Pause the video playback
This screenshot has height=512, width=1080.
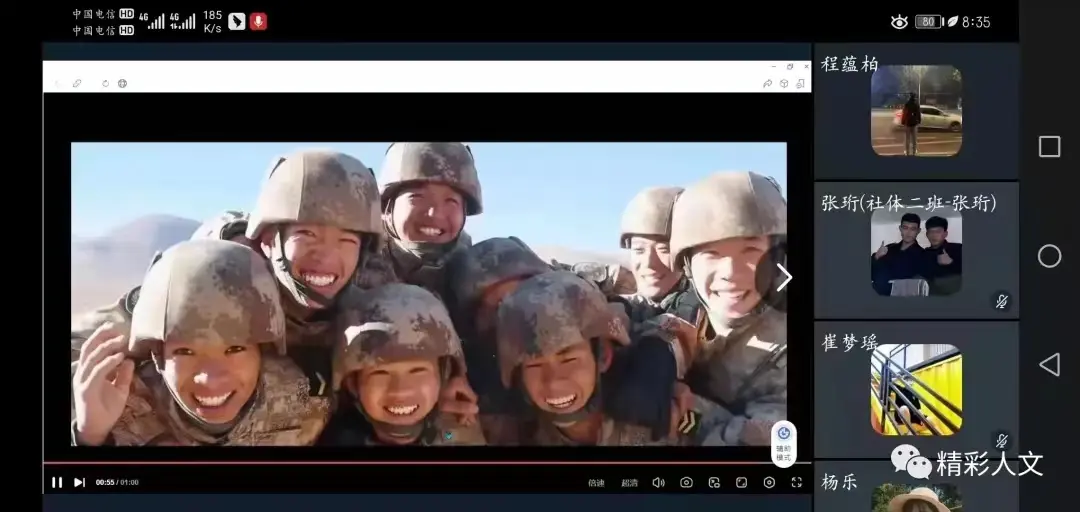57,482
